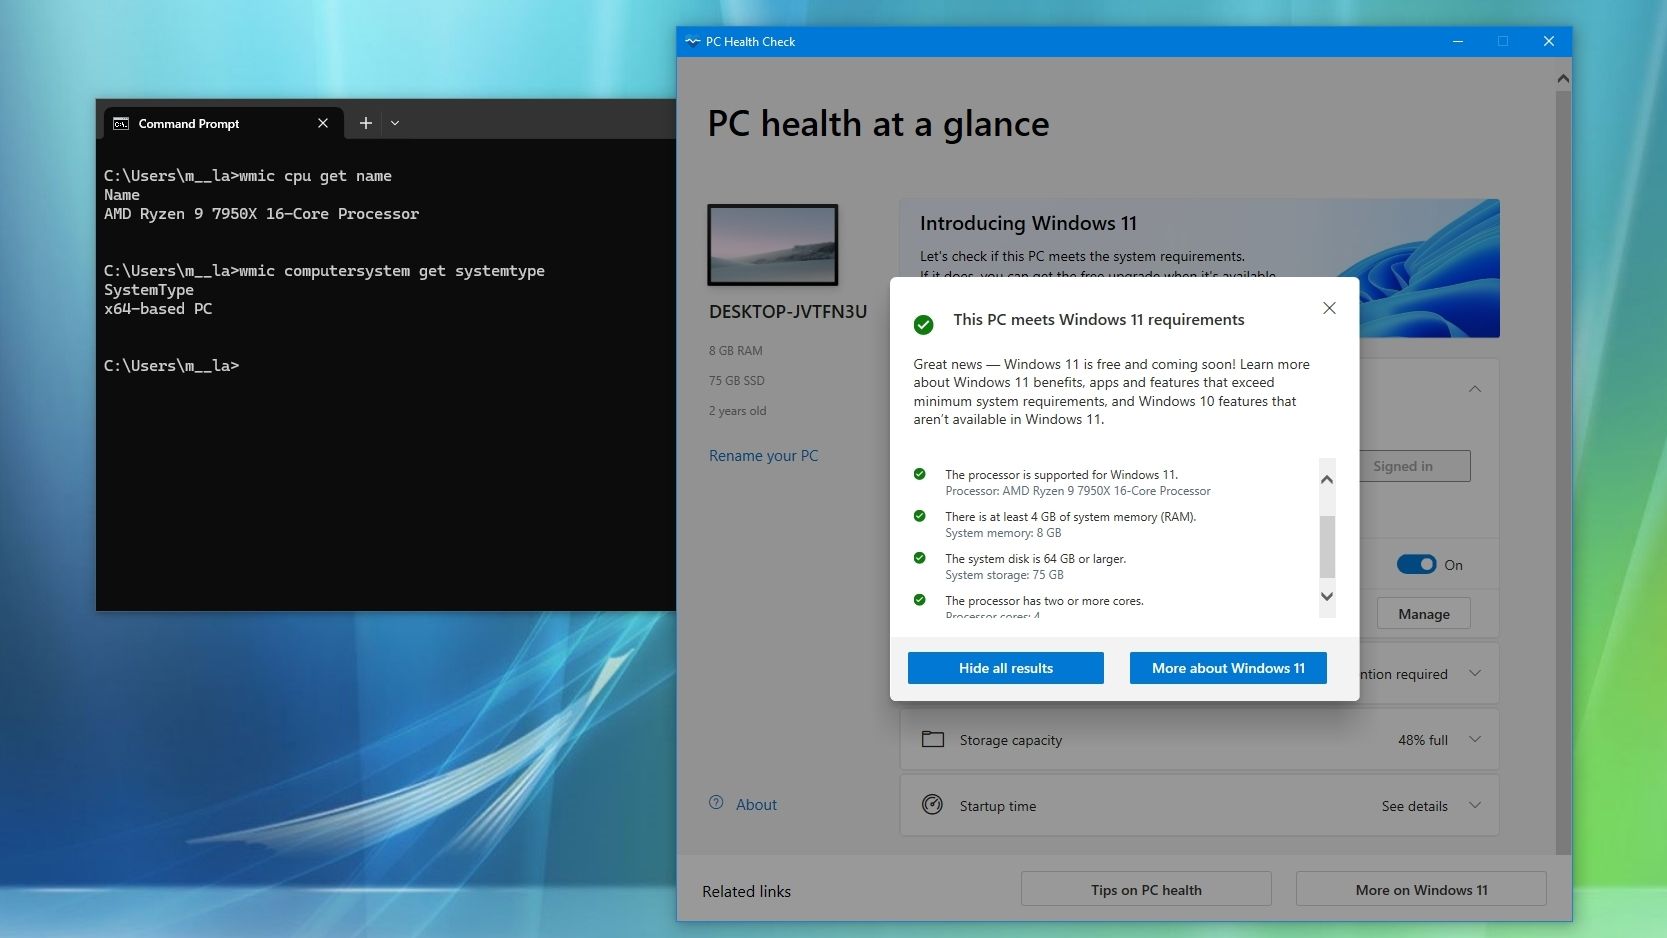Click the results list scrollbar thumb
Viewport: 1667px width, 938px height.
[1327, 547]
